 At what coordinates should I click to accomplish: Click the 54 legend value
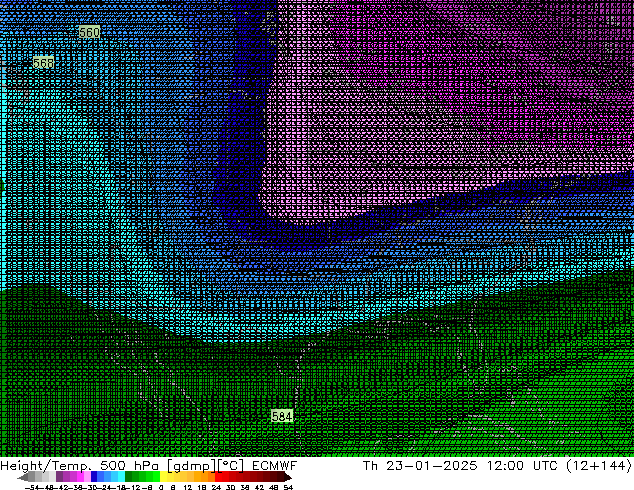click(288, 487)
